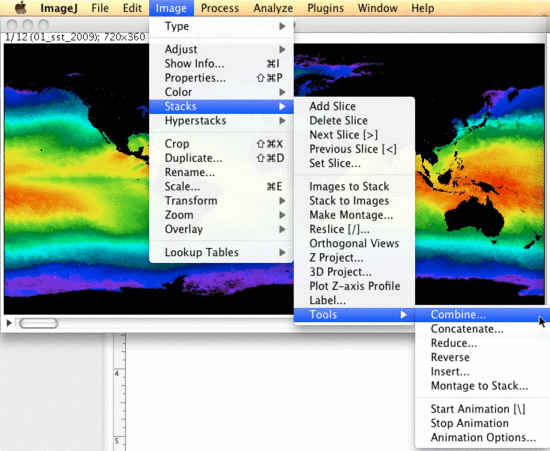Screen dimensions: 550x451
Task: Choose Duplicate... menu item
Action: 221,158
